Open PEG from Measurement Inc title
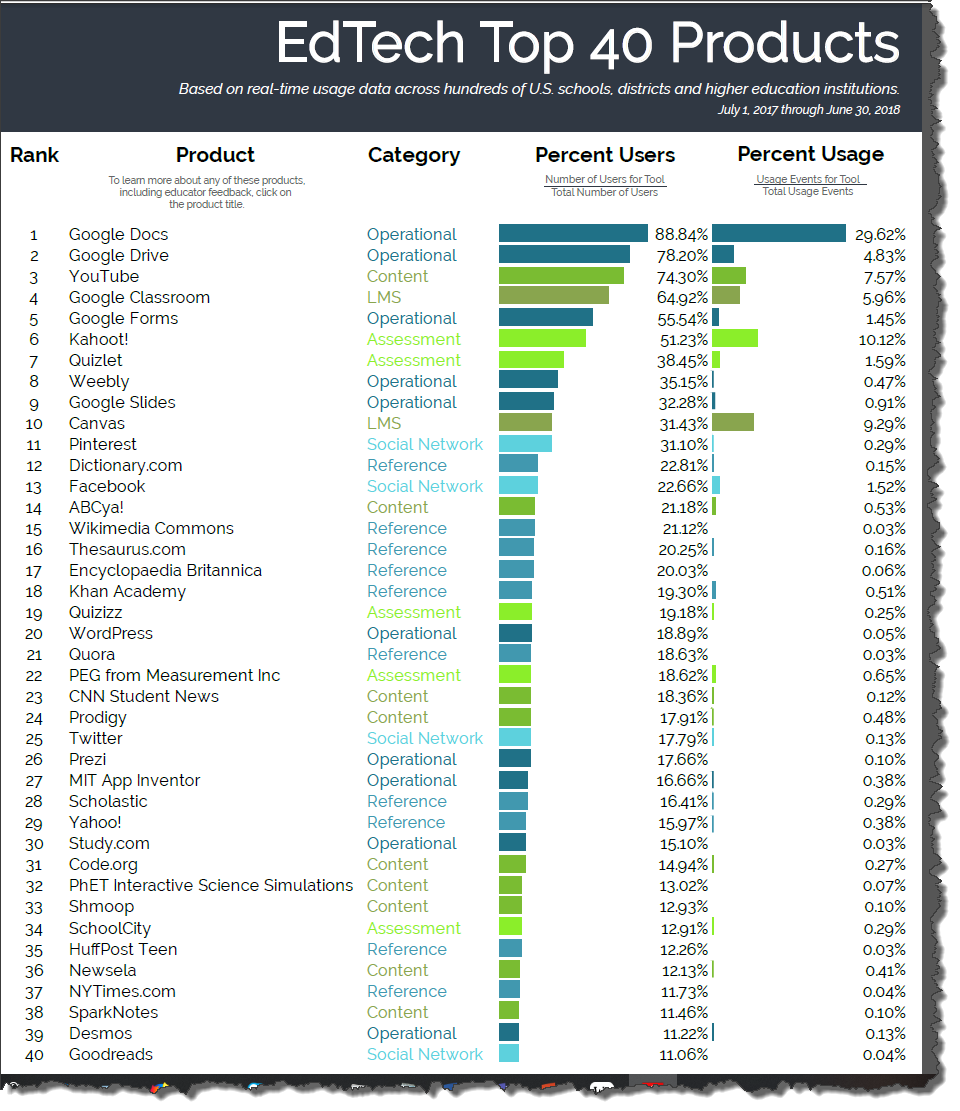Screen dimensions: 960x1111 pyautogui.click(x=174, y=675)
